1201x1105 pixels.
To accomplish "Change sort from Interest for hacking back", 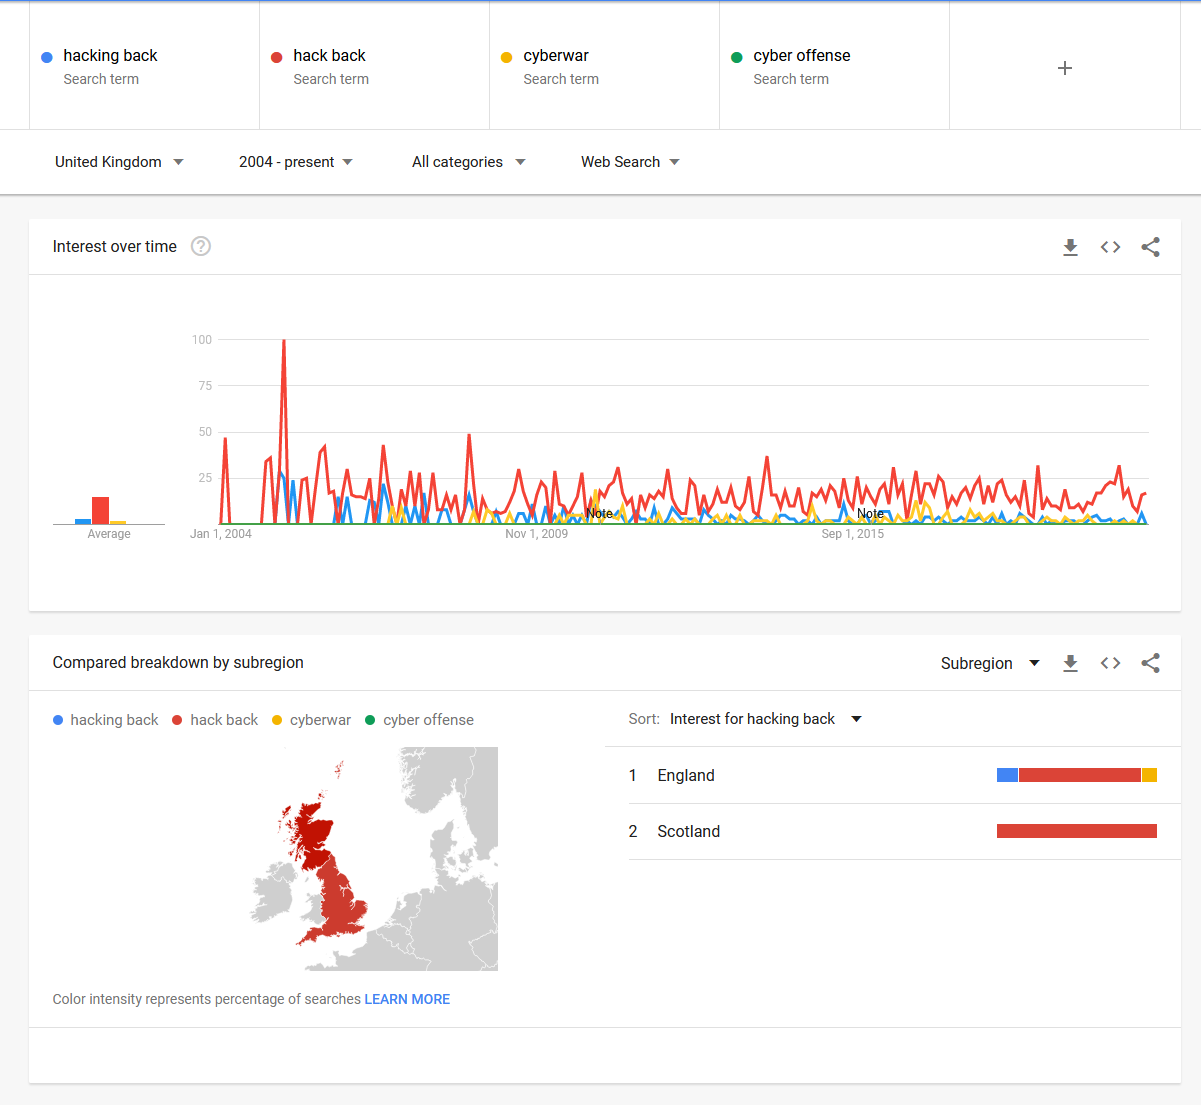I will pyautogui.click(x=765, y=719).
